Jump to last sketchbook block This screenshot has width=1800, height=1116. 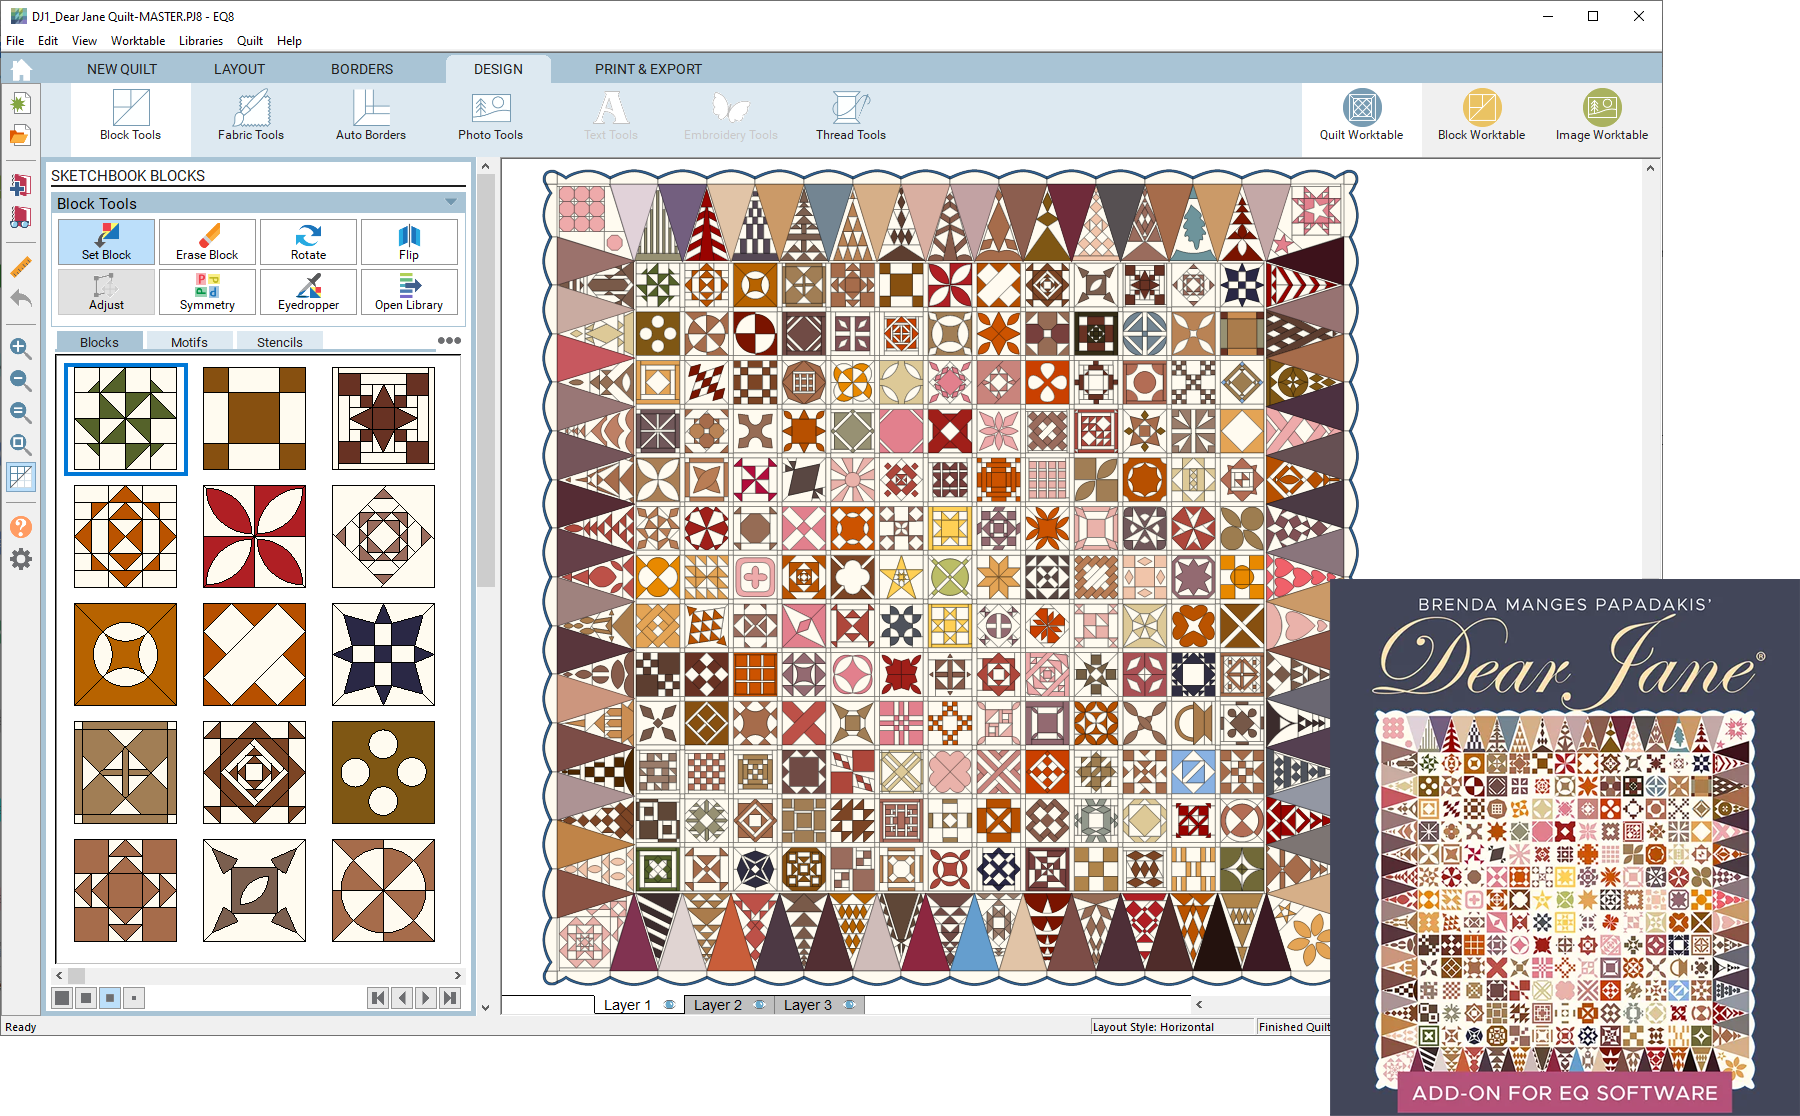(x=450, y=997)
